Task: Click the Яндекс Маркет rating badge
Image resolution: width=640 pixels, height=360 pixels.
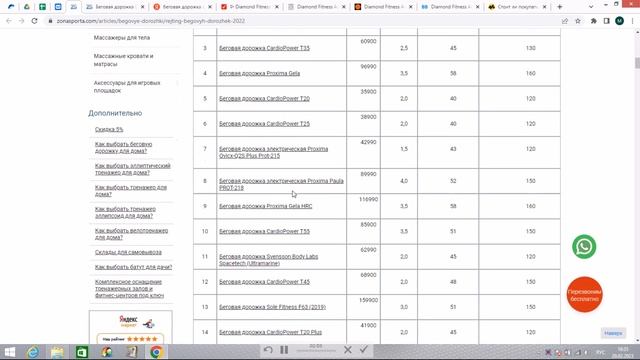Action: point(131,327)
